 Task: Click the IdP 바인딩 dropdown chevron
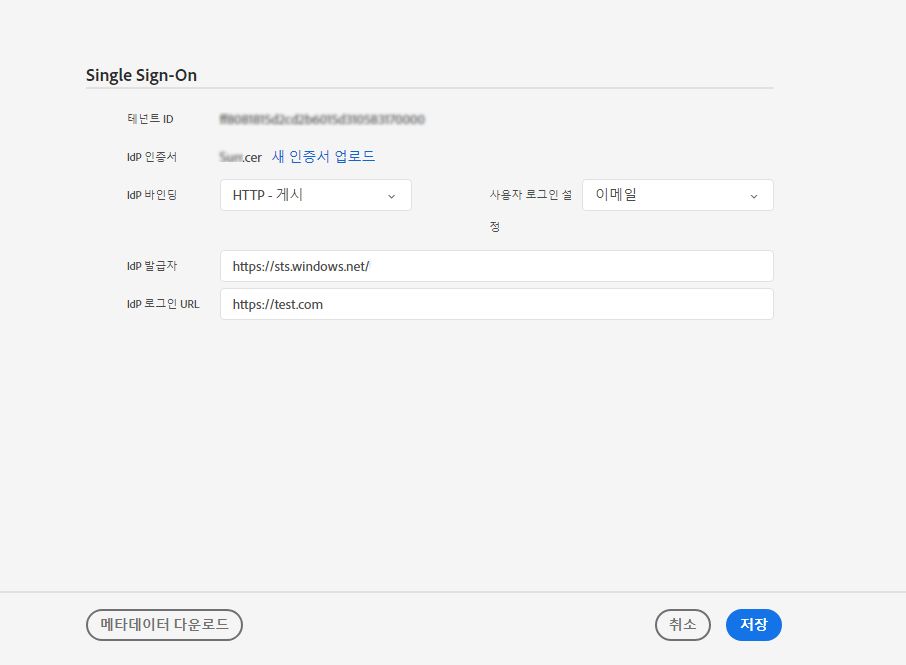(393, 196)
